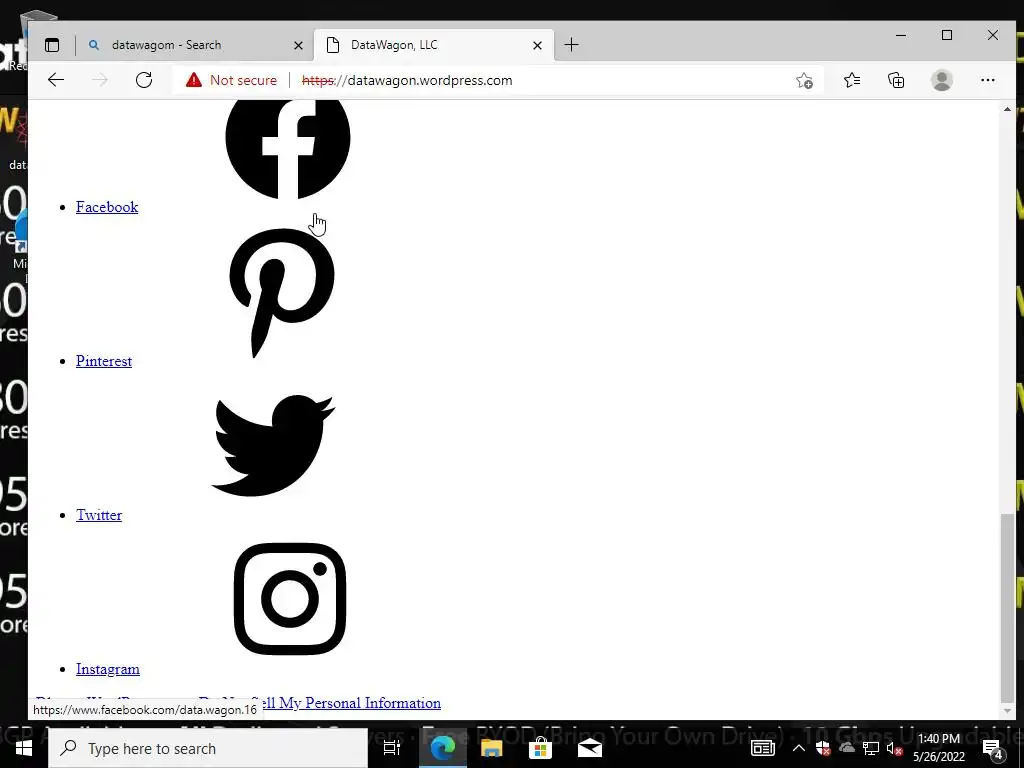Click the large Facebook logo icon
Image resolution: width=1024 pixels, height=768 pixels.
(x=287, y=149)
